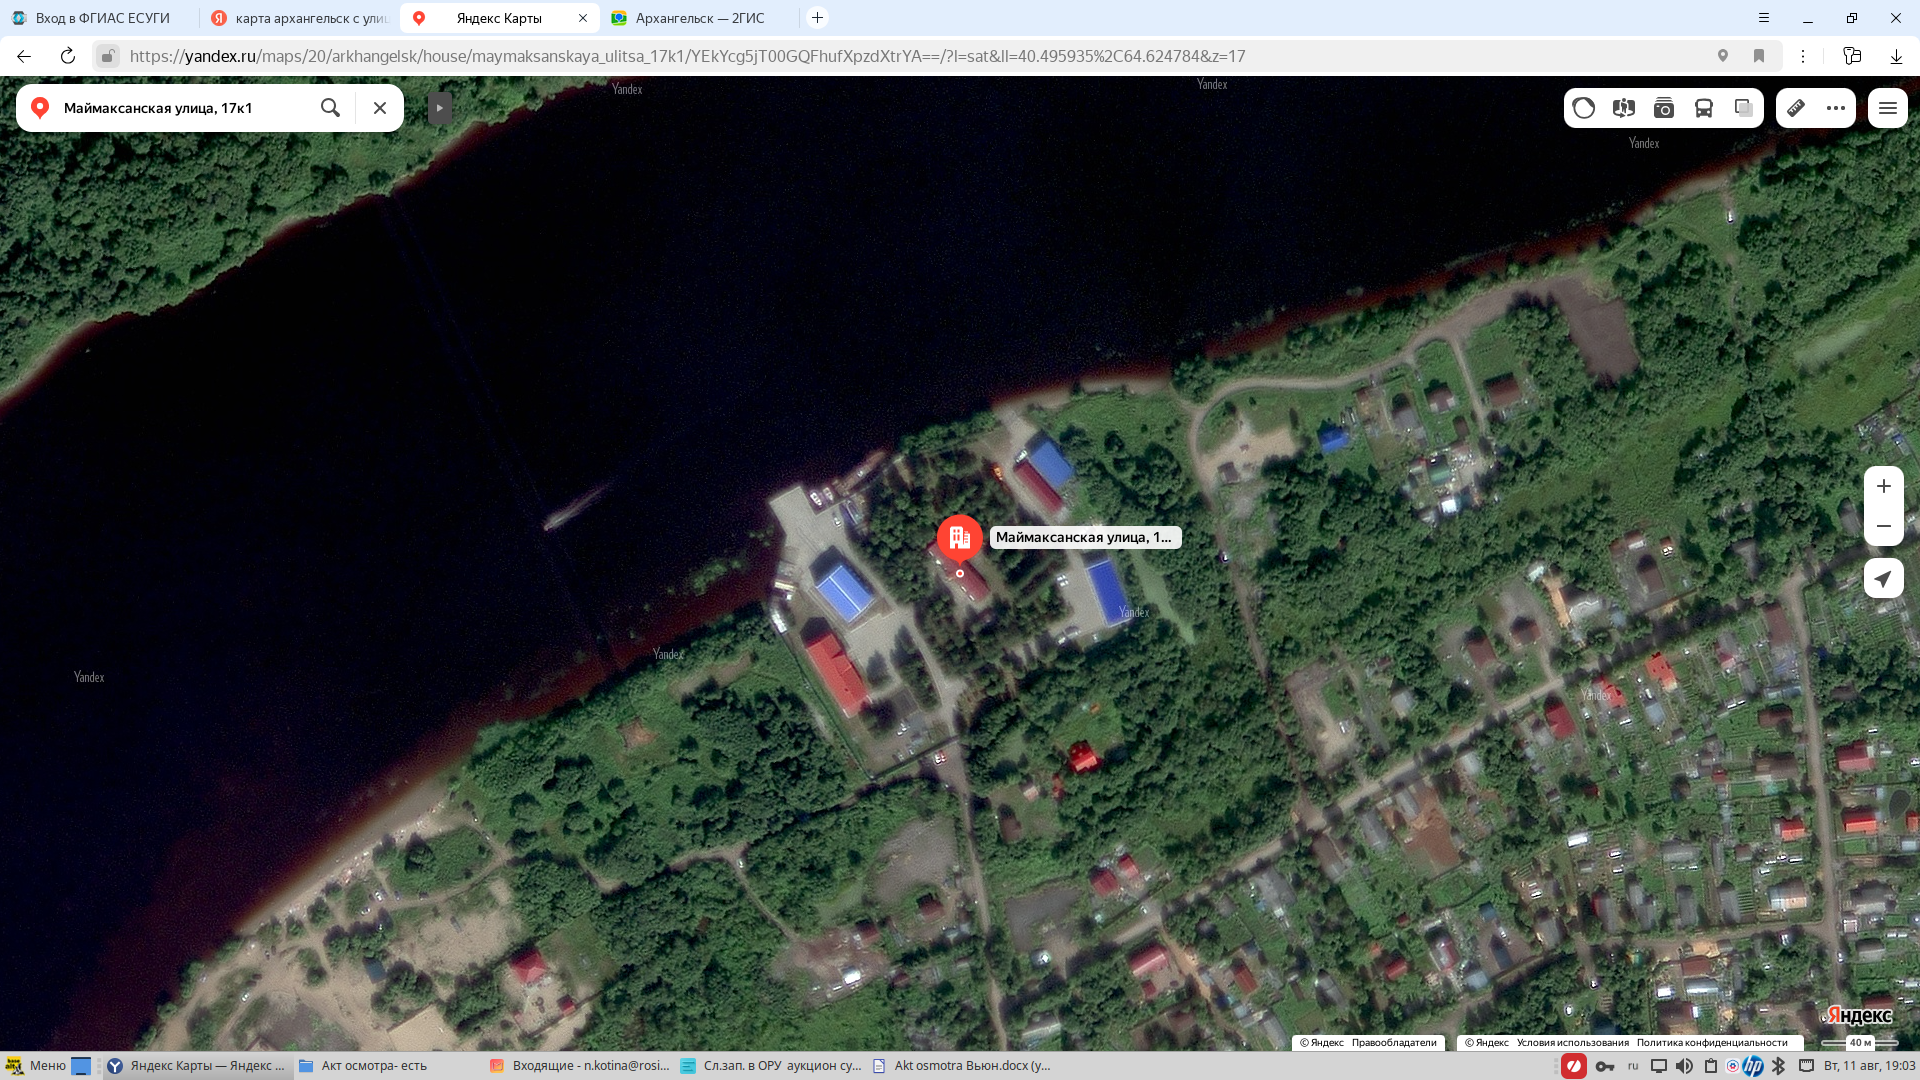Open display settings tray icon
Image resolution: width=1920 pixels, height=1080 pixels.
[x=1659, y=1066]
